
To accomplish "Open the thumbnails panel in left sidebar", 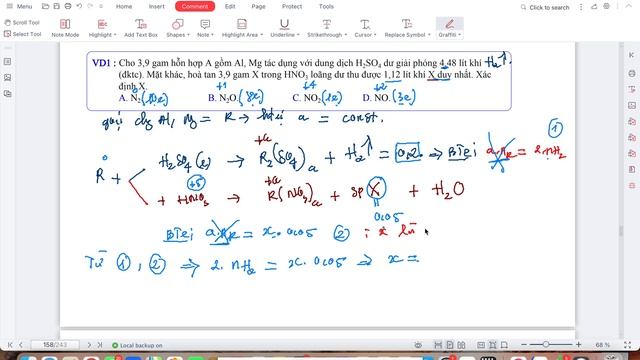I will tap(7, 62).
